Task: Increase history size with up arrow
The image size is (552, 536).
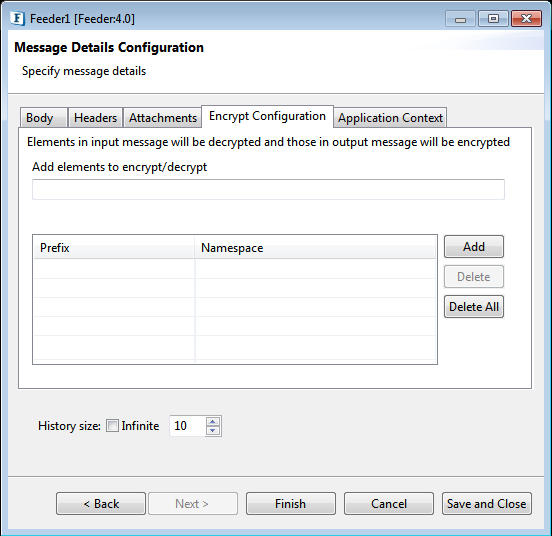Action: pyautogui.click(x=213, y=421)
